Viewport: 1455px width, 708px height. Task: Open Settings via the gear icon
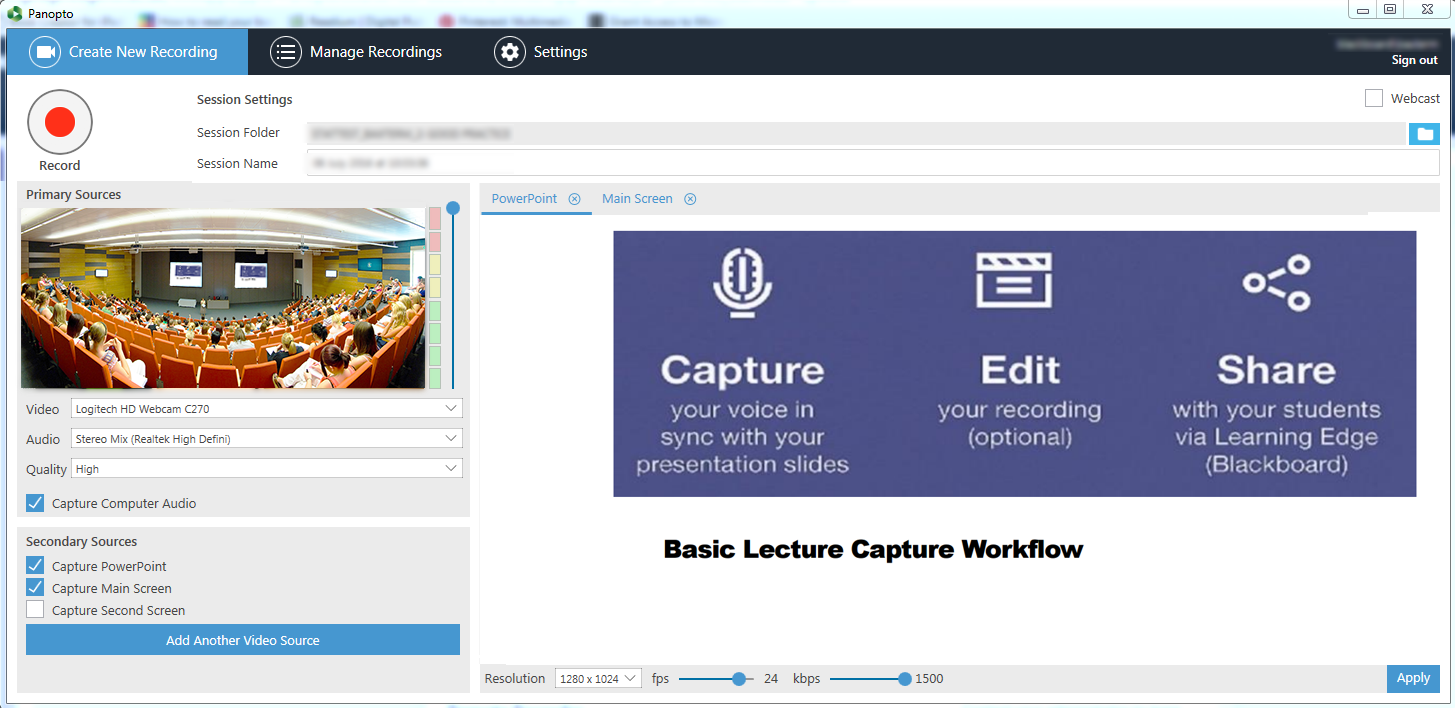point(510,52)
